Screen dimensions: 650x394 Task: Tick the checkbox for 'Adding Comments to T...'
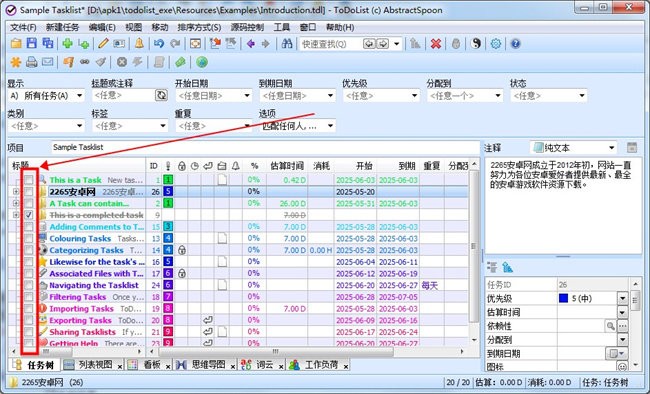click(29, 227)
